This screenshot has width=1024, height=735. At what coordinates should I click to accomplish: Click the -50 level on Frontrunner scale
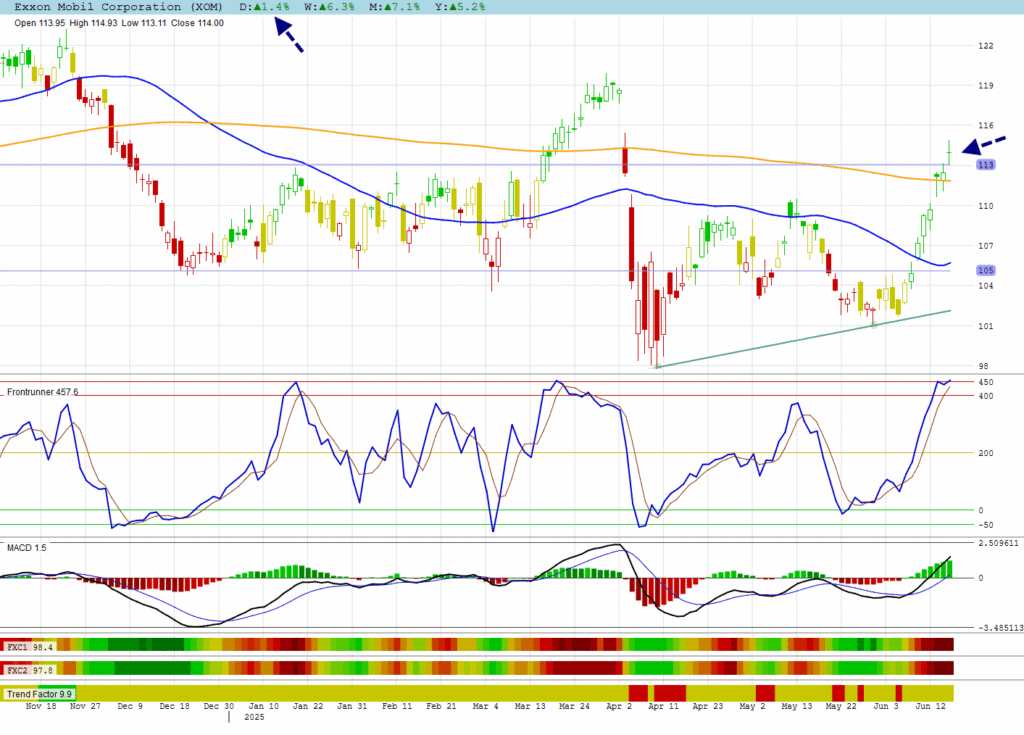pyautogui.click(x=985, y=525)
